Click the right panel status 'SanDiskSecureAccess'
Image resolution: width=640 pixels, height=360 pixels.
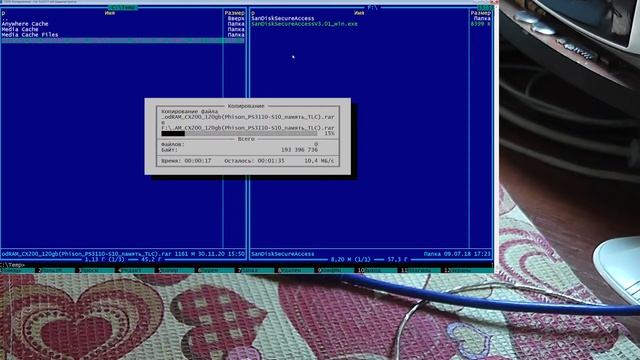(283, 254)
